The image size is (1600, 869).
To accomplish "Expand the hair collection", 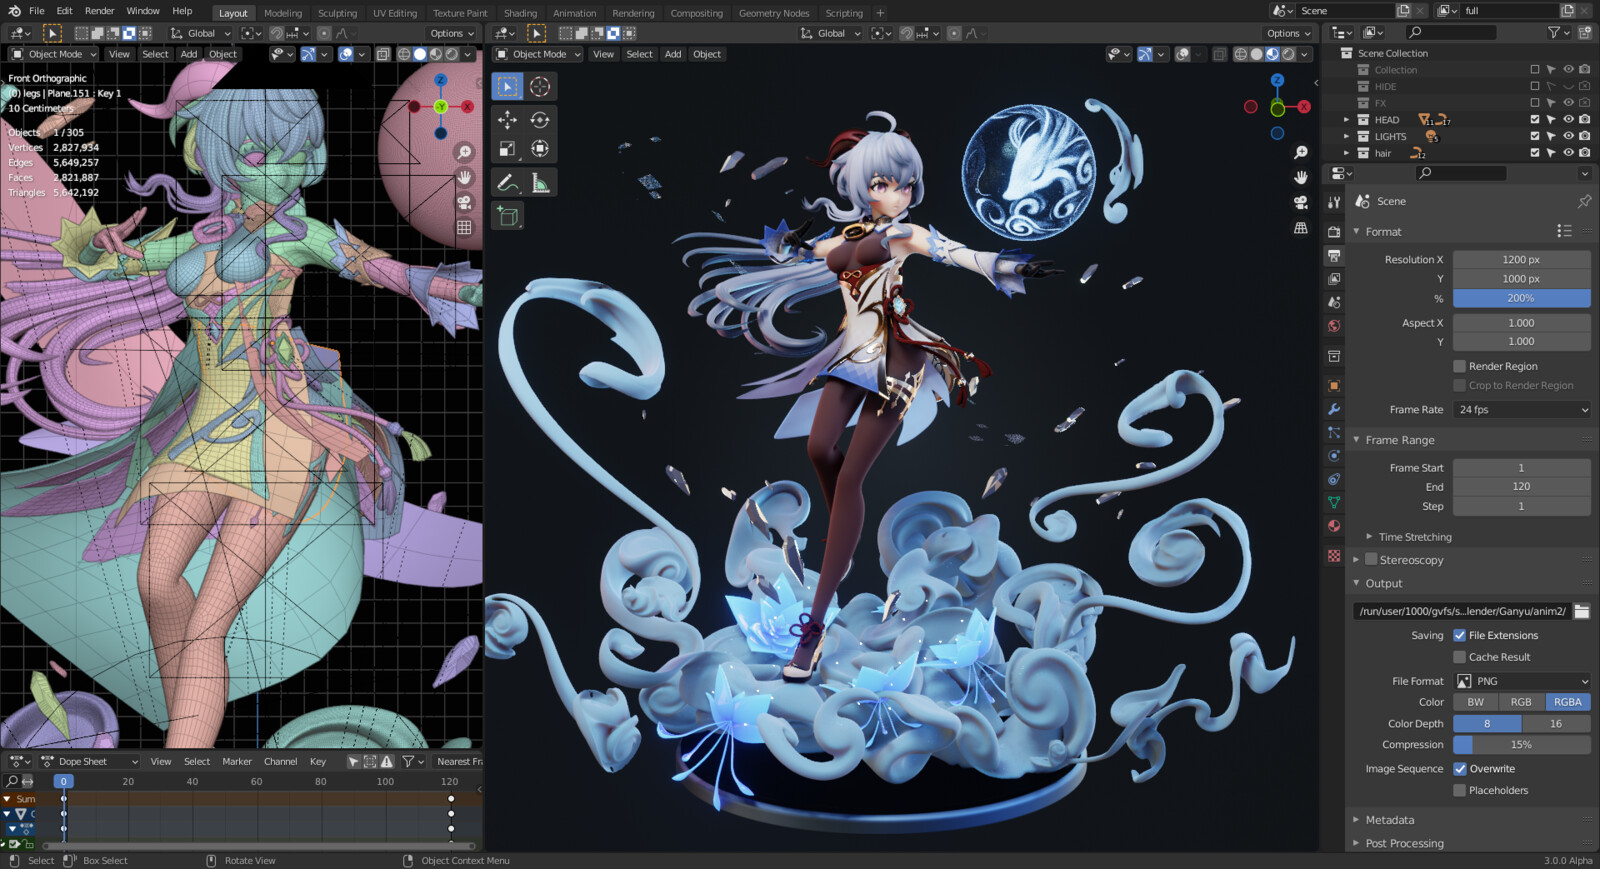I will (1346, 153).
